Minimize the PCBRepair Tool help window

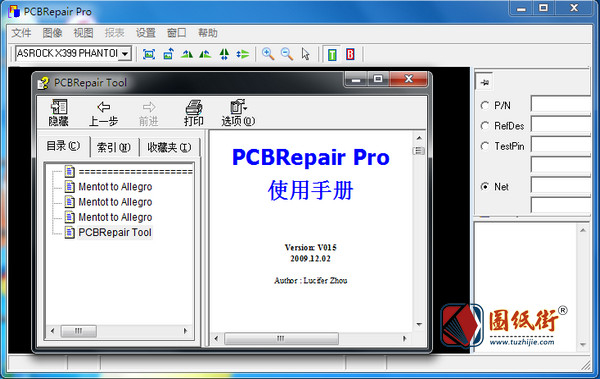[357, 79]
